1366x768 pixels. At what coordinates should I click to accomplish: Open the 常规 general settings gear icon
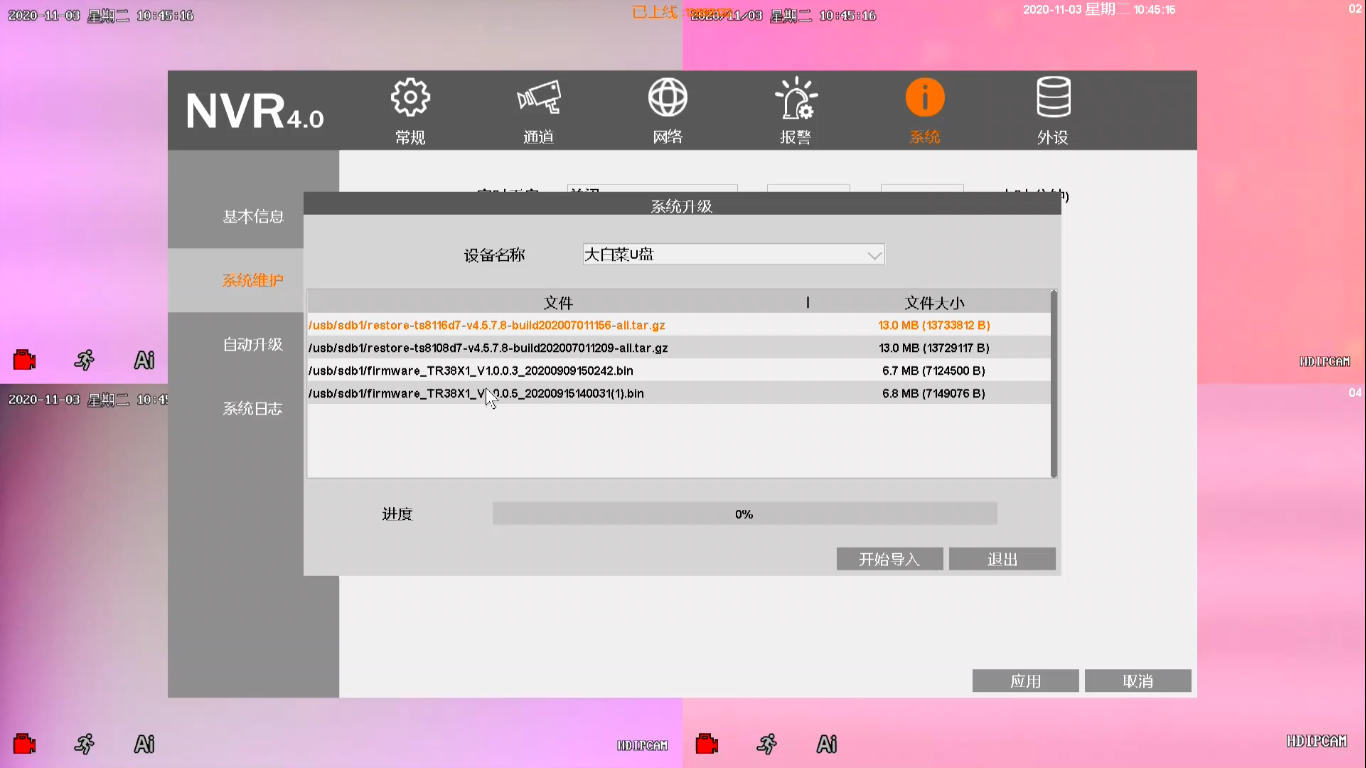tap(410, 97)
